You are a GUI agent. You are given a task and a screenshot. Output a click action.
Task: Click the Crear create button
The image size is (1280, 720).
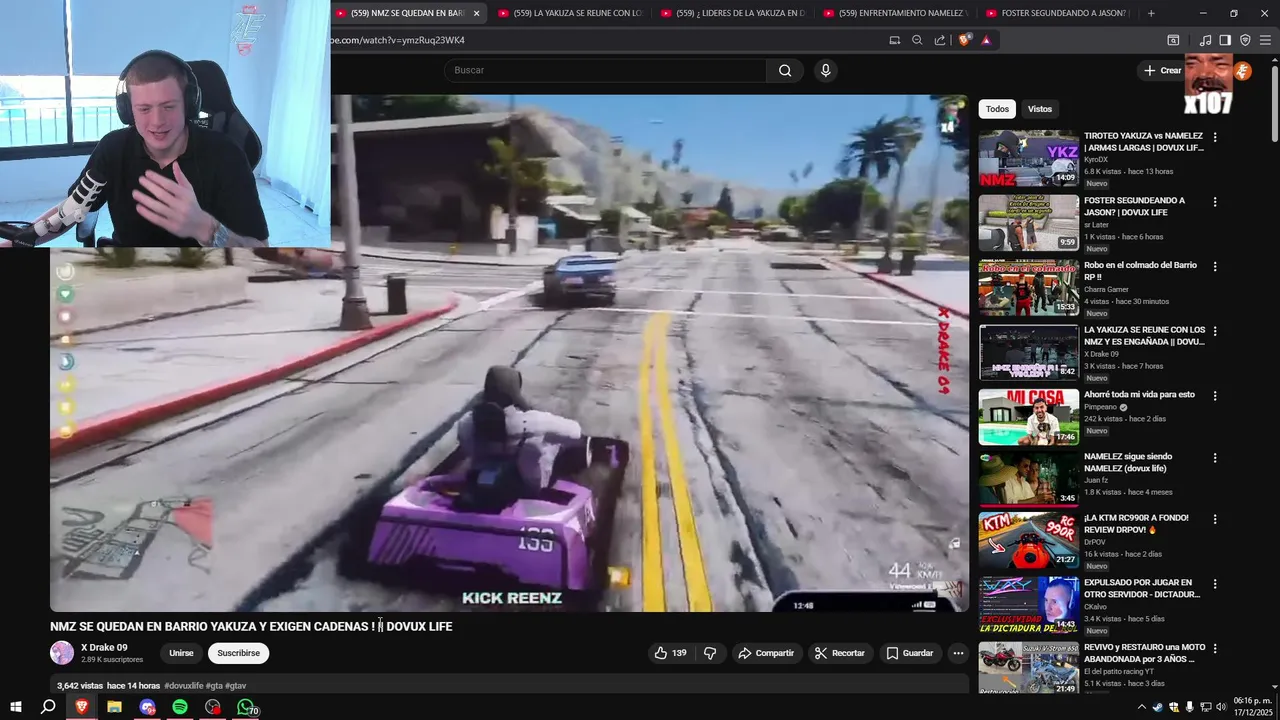click(x=1162, y=70)
